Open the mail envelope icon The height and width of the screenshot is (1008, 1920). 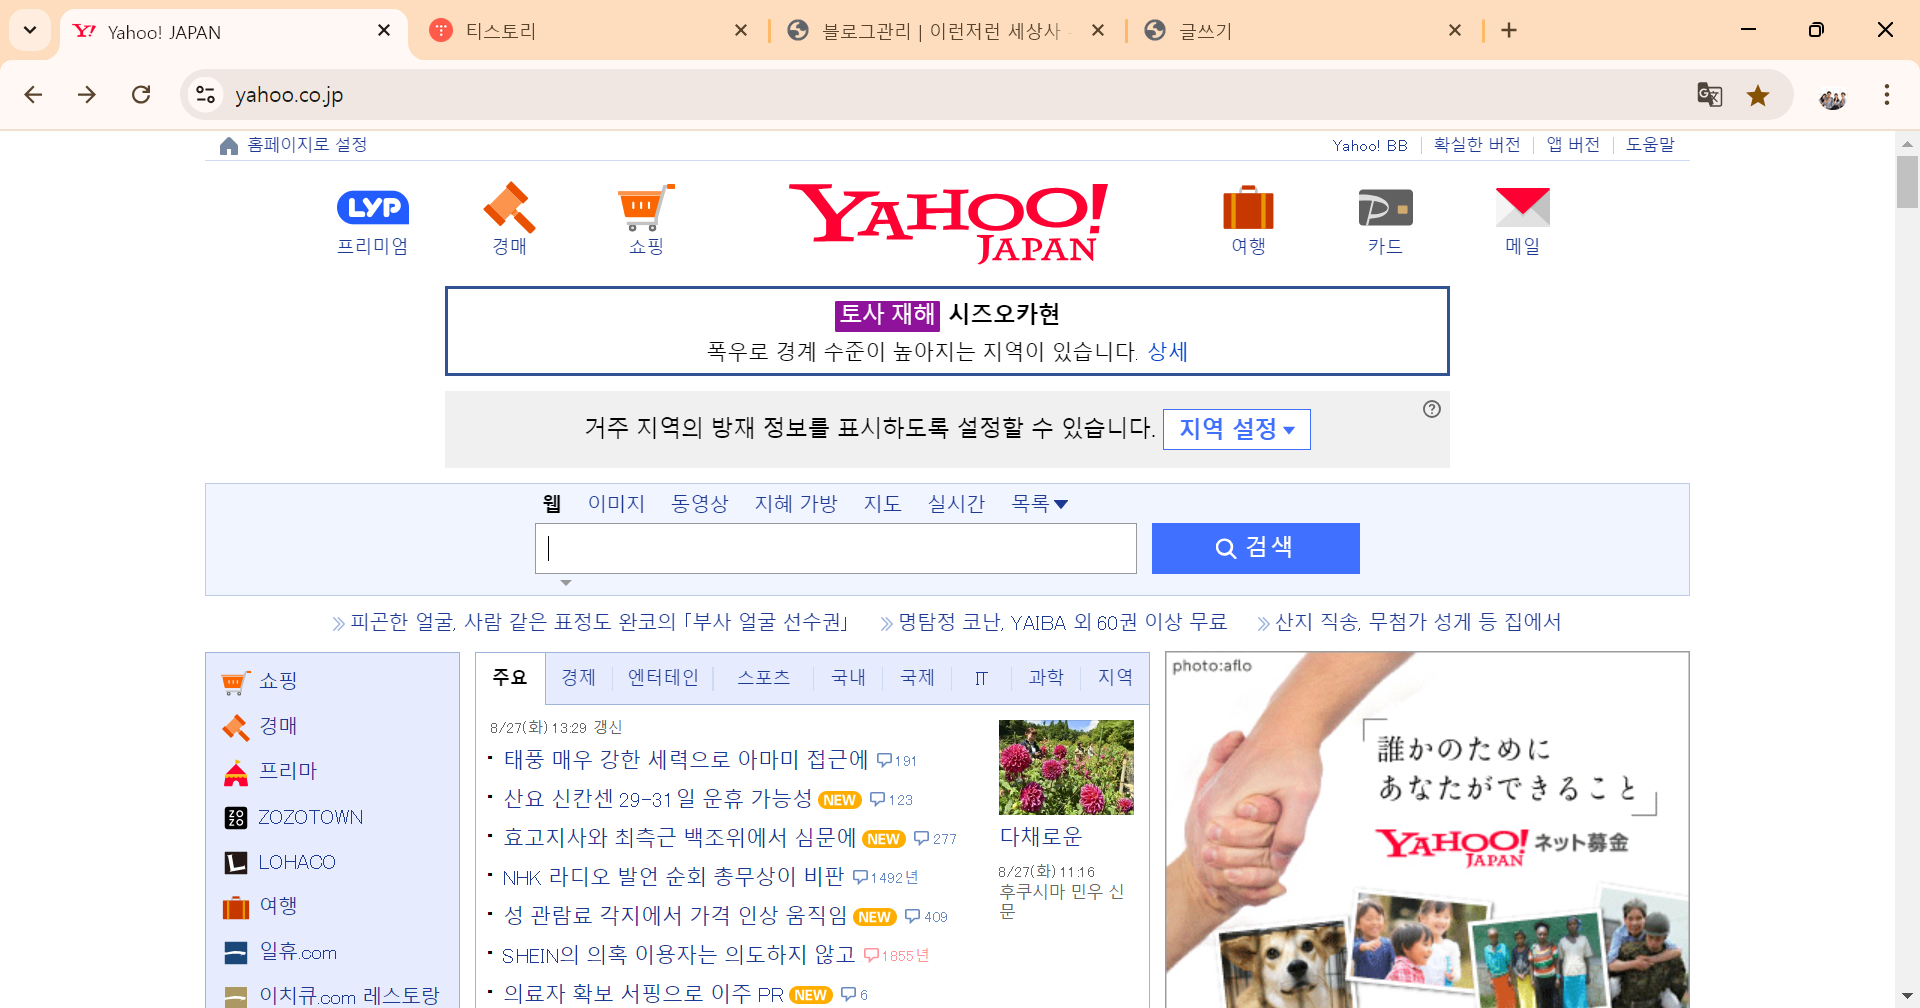1522,207
